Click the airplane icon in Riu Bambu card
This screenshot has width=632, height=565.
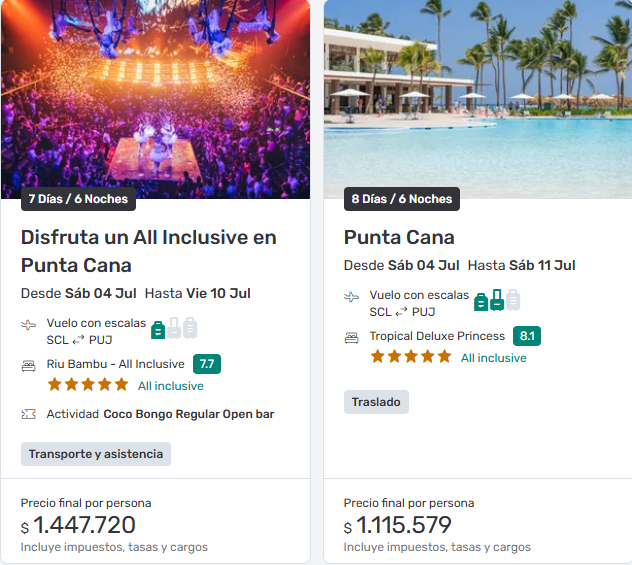(28, 326)
